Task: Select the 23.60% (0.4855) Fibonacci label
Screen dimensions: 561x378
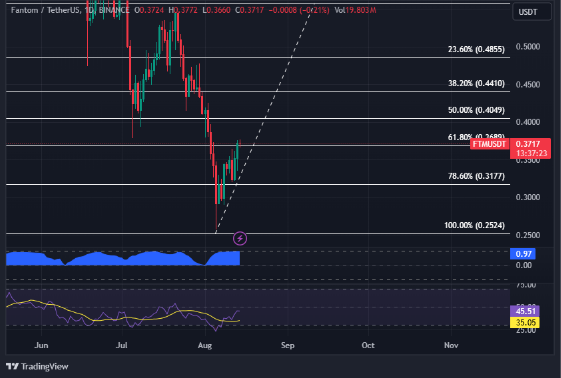Action: coord(476,49)
